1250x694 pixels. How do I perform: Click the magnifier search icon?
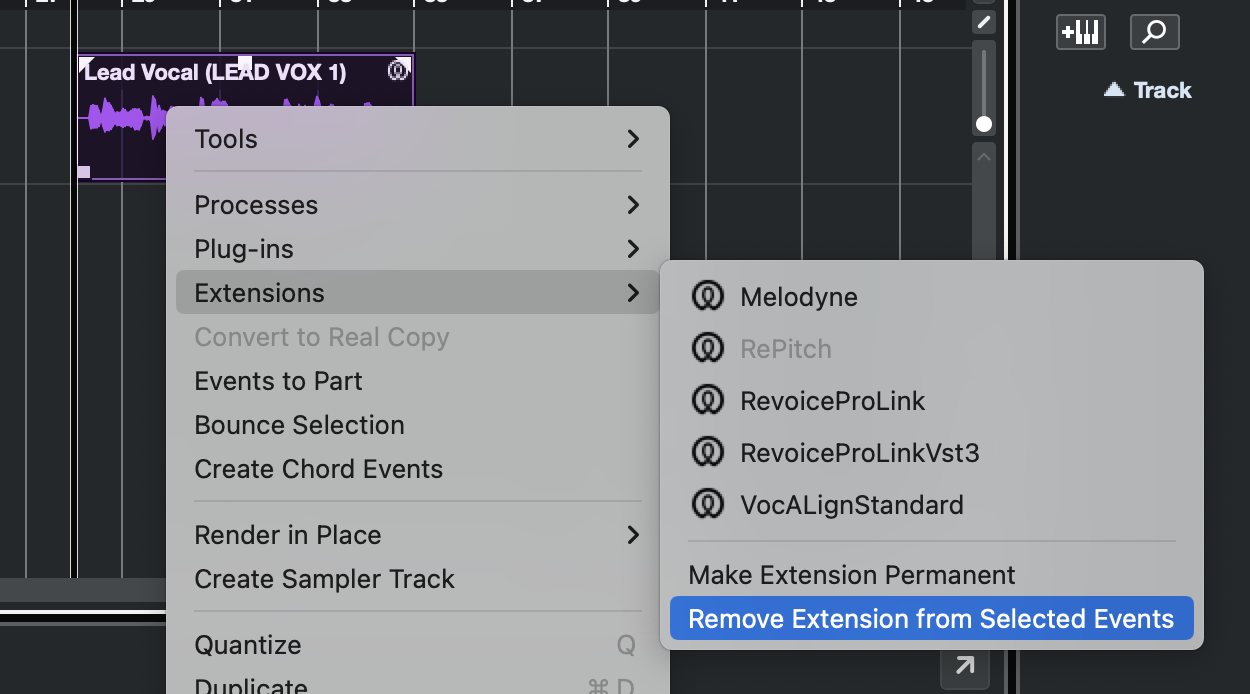tap(1154, 32)
